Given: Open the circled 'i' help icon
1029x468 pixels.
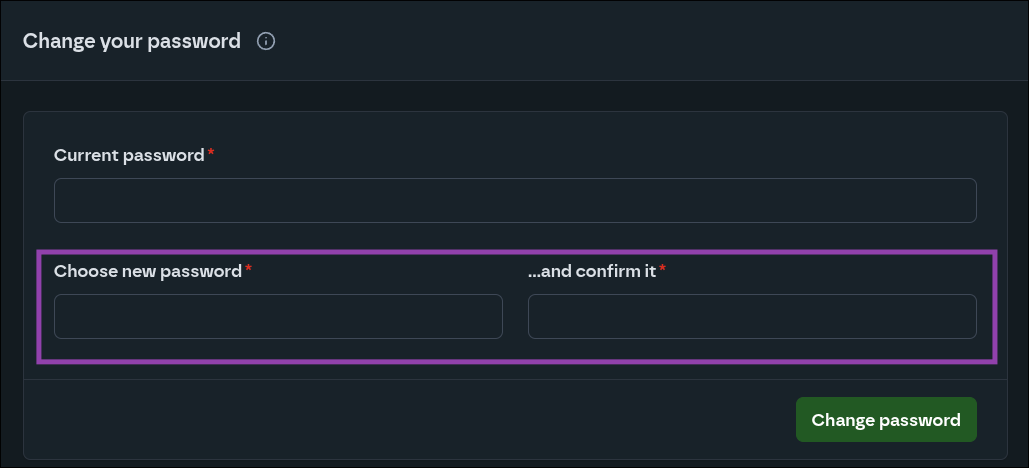Looking at the screenshot, I should [266, 41].
